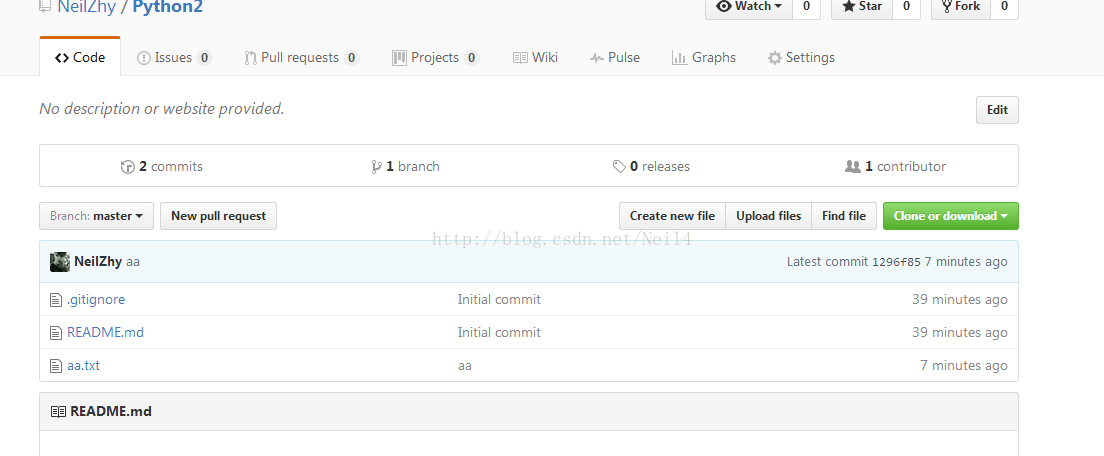The height and width of the screenshot is (456, 1104).
Task: Click the README.md book icon in header
Action: tap(58, 412)
